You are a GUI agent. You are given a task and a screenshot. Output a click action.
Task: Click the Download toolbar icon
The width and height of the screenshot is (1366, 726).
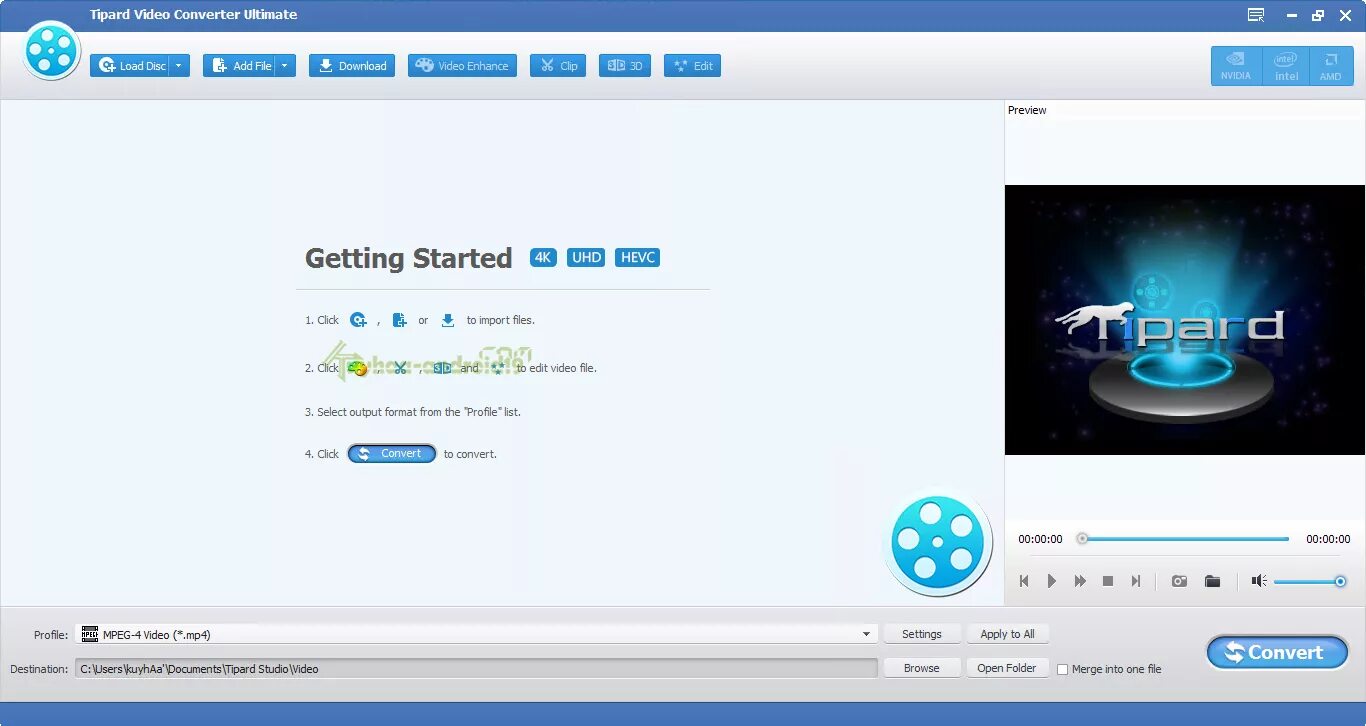352,65
